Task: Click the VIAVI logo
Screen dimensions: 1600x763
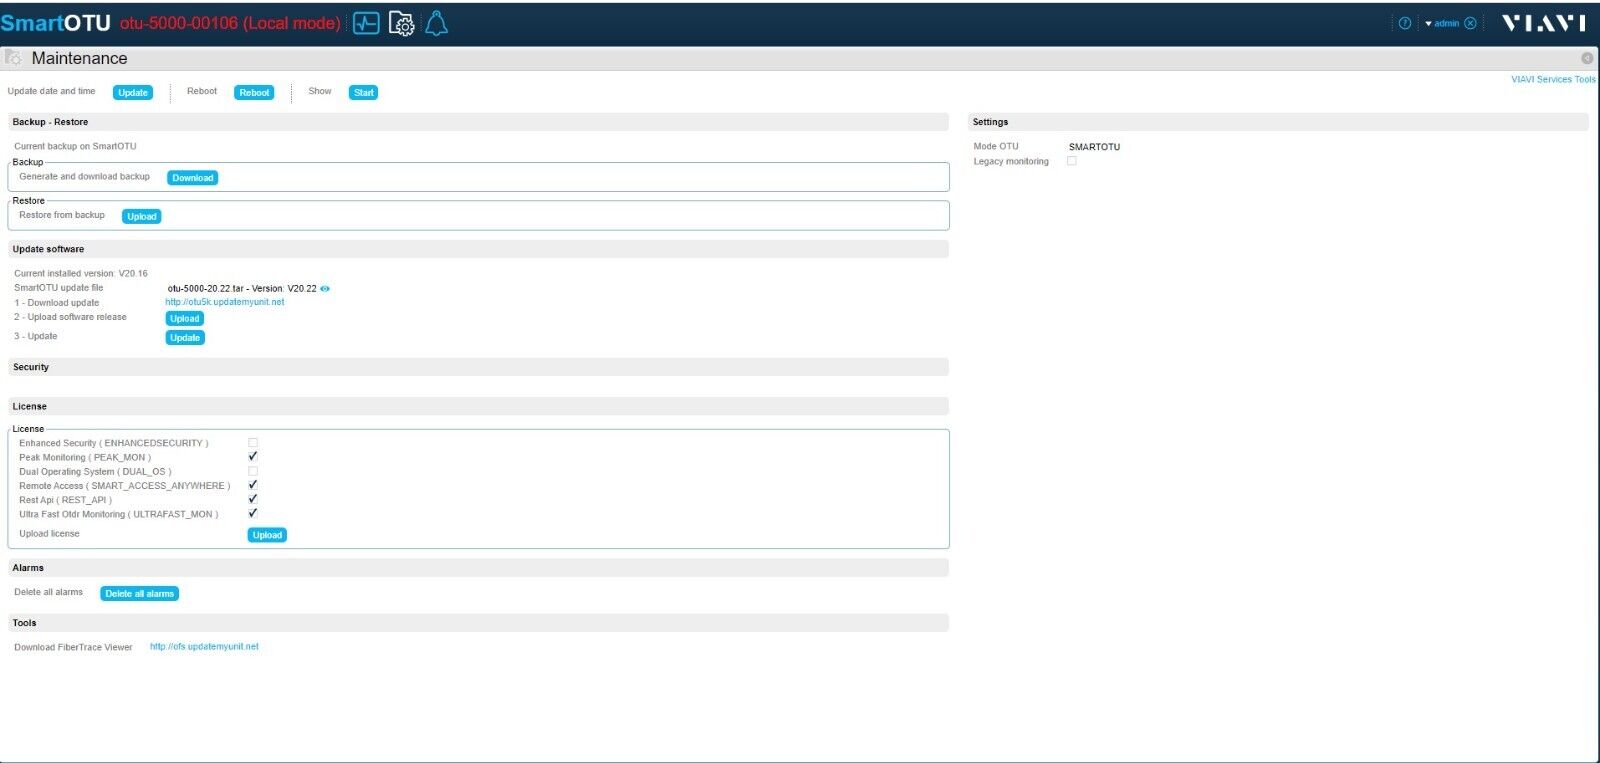Action: pos(1543,23)
